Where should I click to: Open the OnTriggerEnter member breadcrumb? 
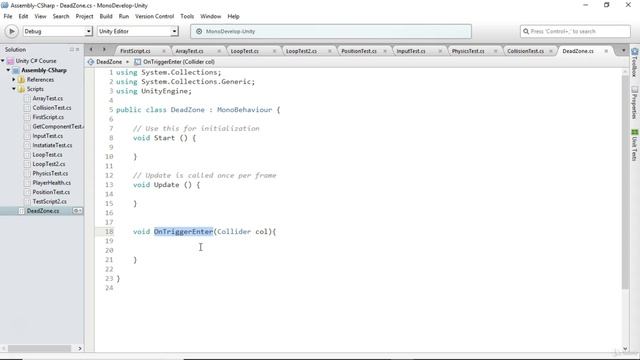point(175,62)
